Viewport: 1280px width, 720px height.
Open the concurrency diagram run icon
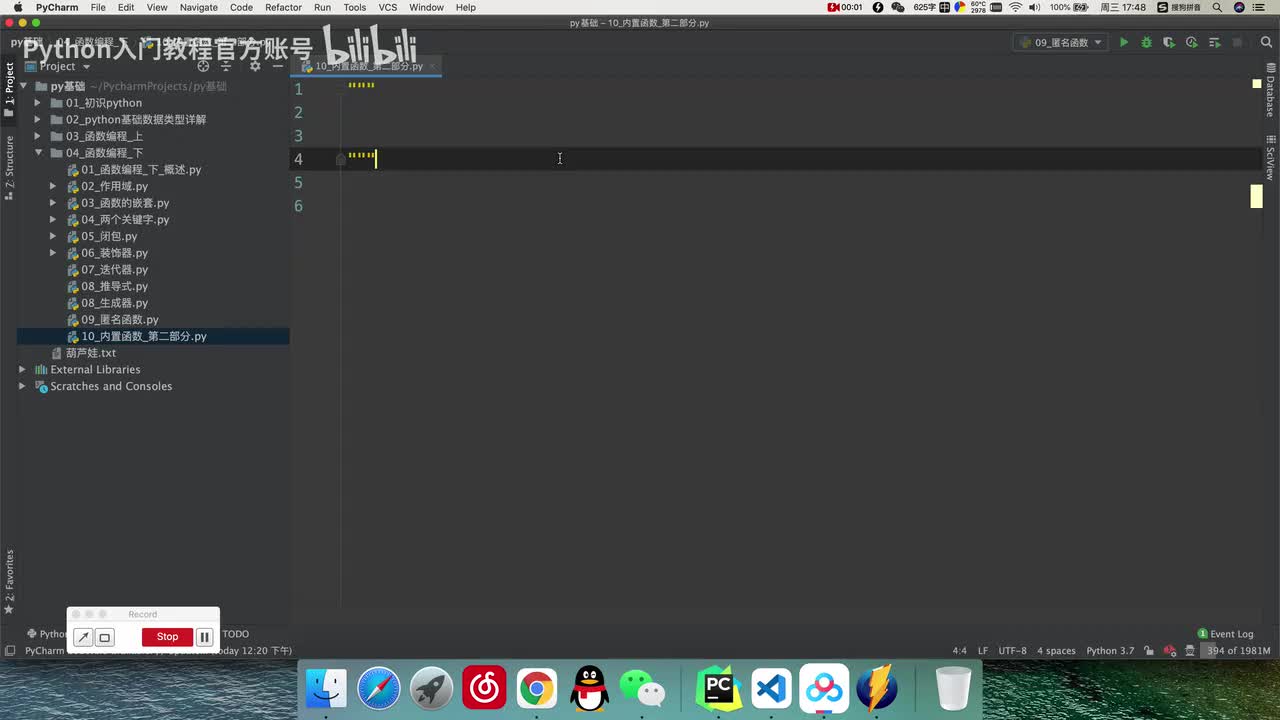tap(1214, 43)
